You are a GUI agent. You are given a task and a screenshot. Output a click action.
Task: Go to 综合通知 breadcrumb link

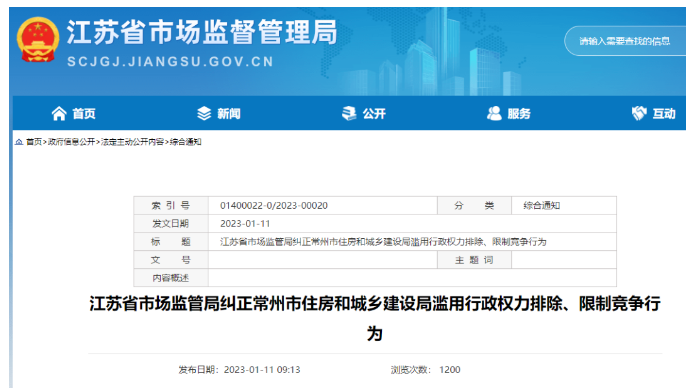click(x=186, y=142)
